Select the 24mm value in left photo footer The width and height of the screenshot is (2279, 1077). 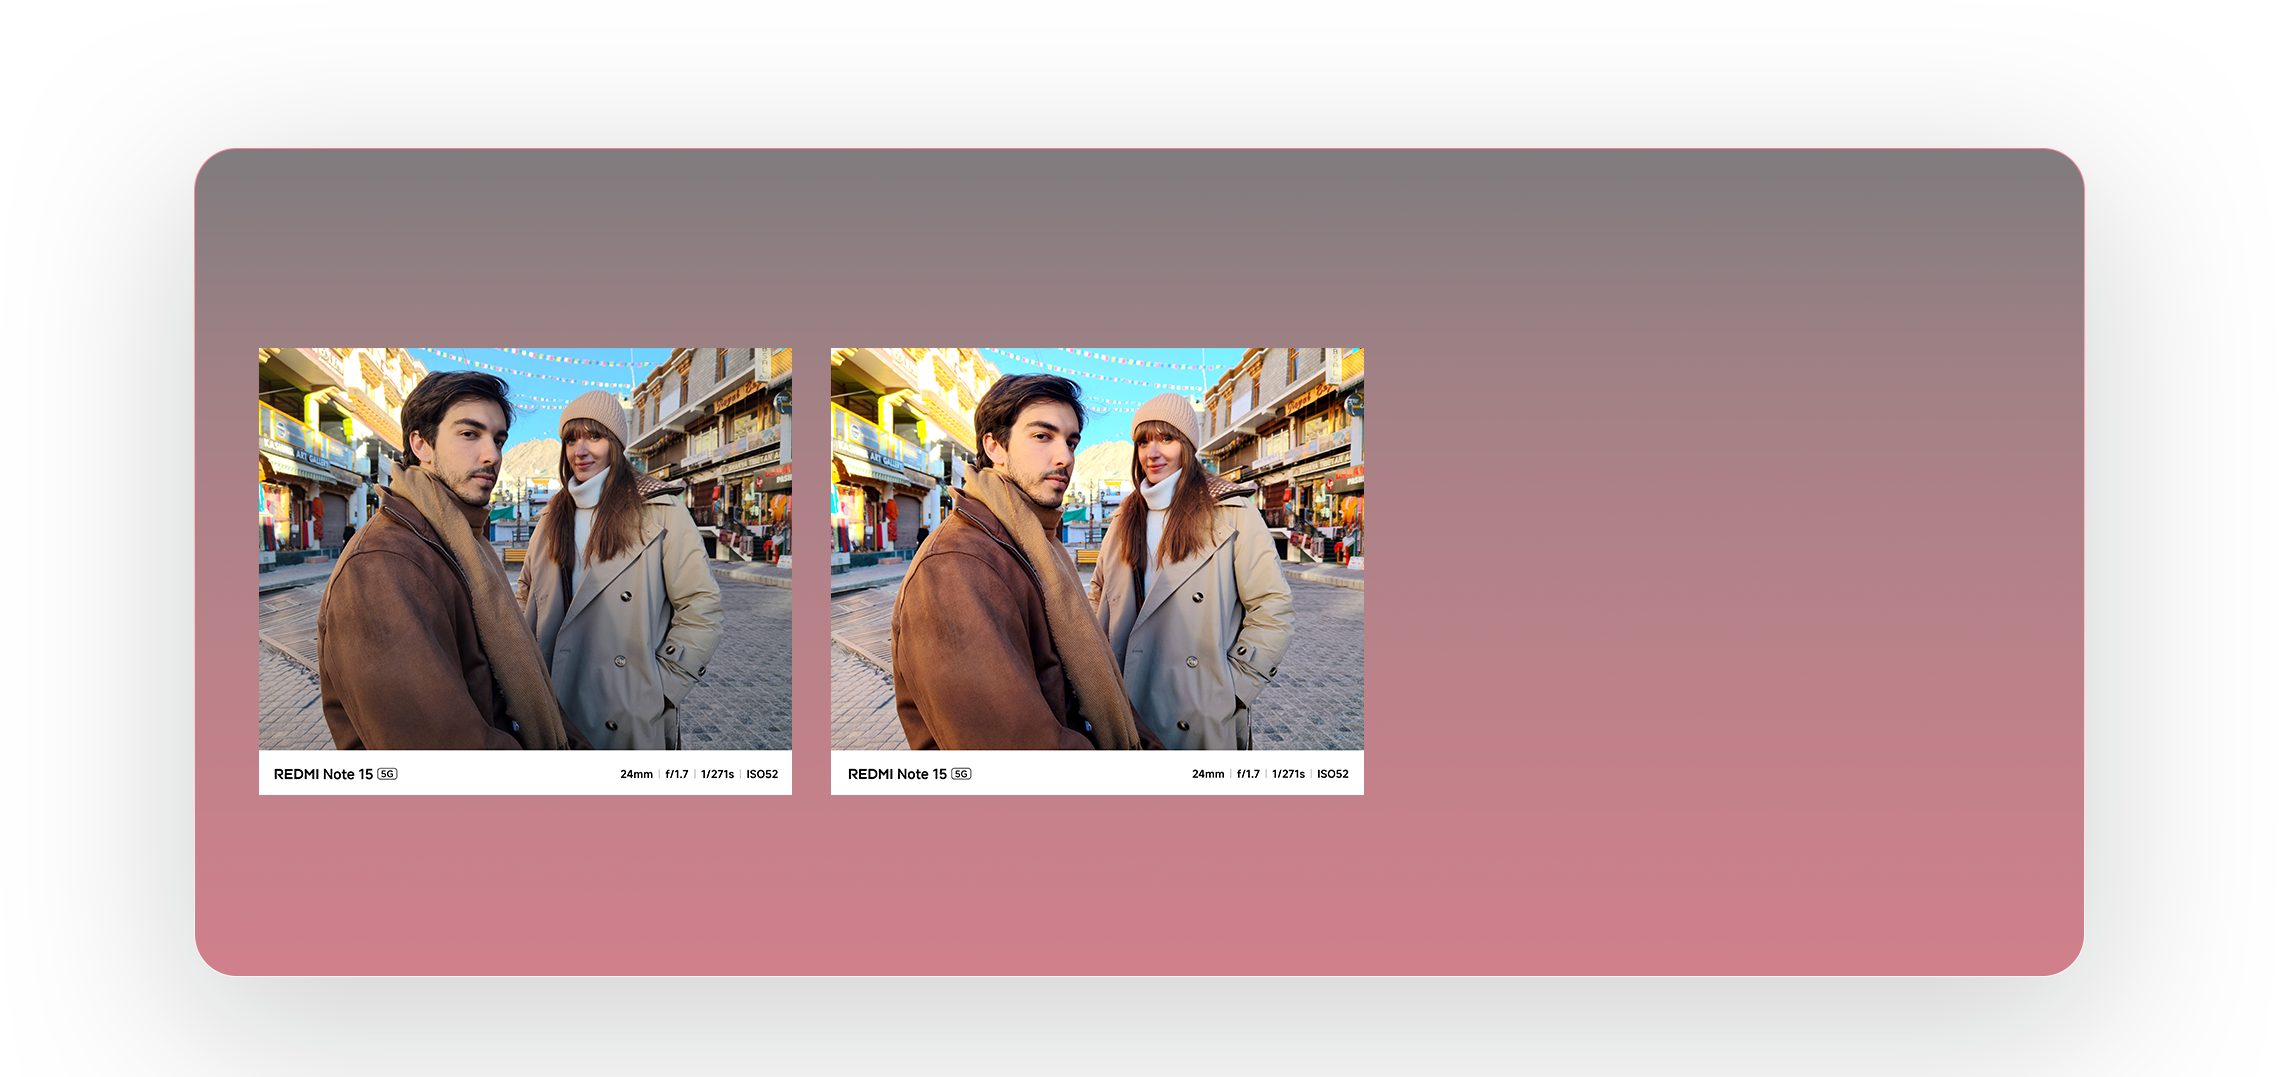[636, 774]
